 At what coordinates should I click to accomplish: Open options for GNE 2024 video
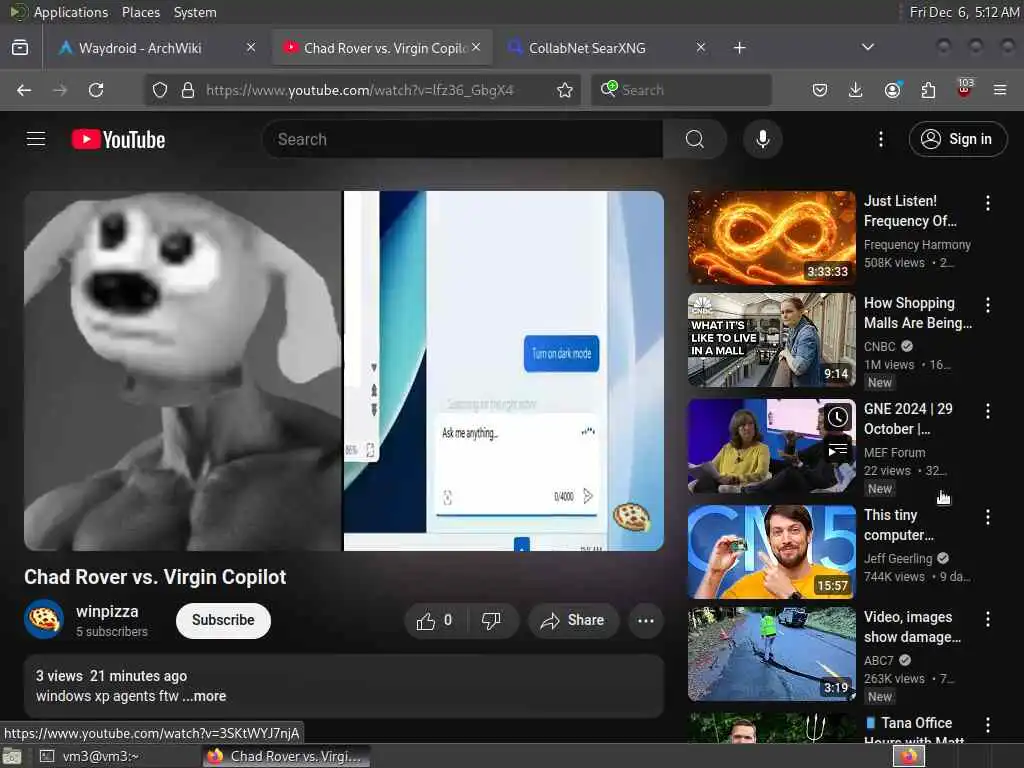pos(987,411)
